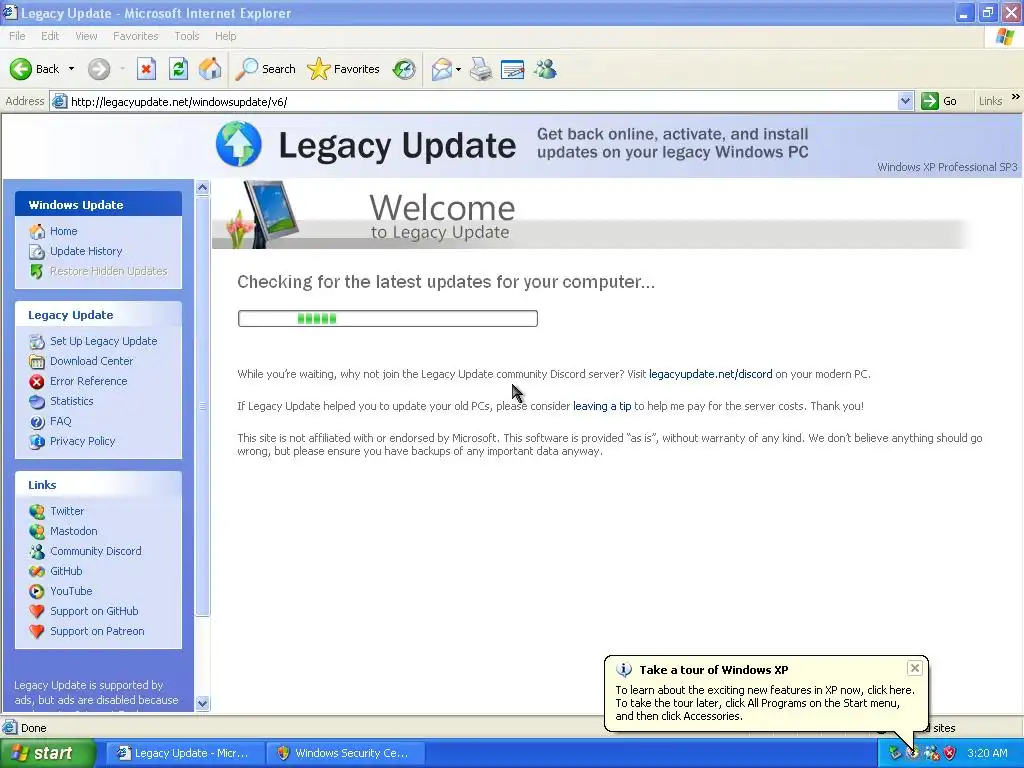
Task: Open the Edit menu
Action: tap(50, 36)
